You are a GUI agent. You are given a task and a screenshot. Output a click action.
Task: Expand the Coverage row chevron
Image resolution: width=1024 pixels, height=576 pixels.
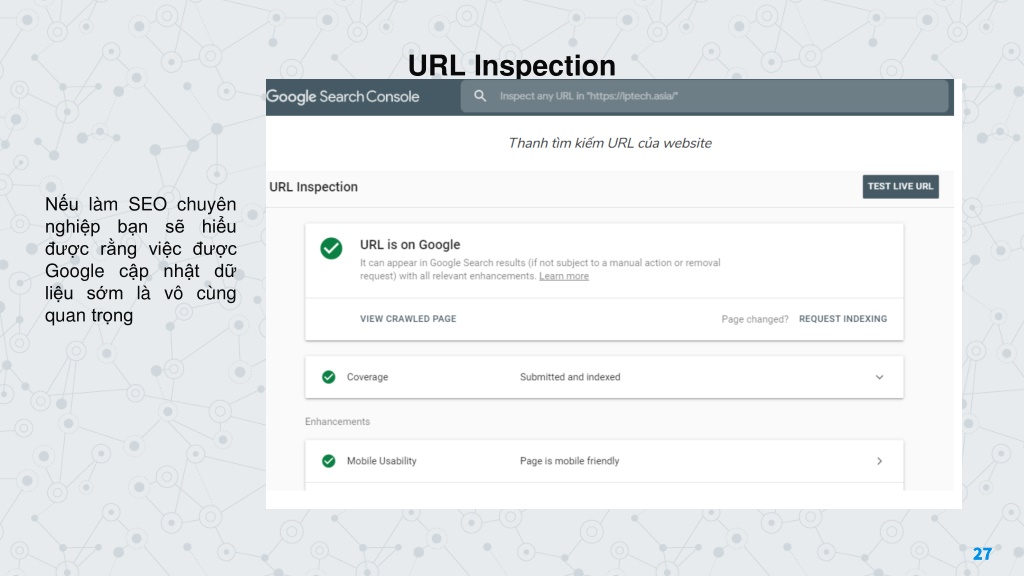pos(880,377)
